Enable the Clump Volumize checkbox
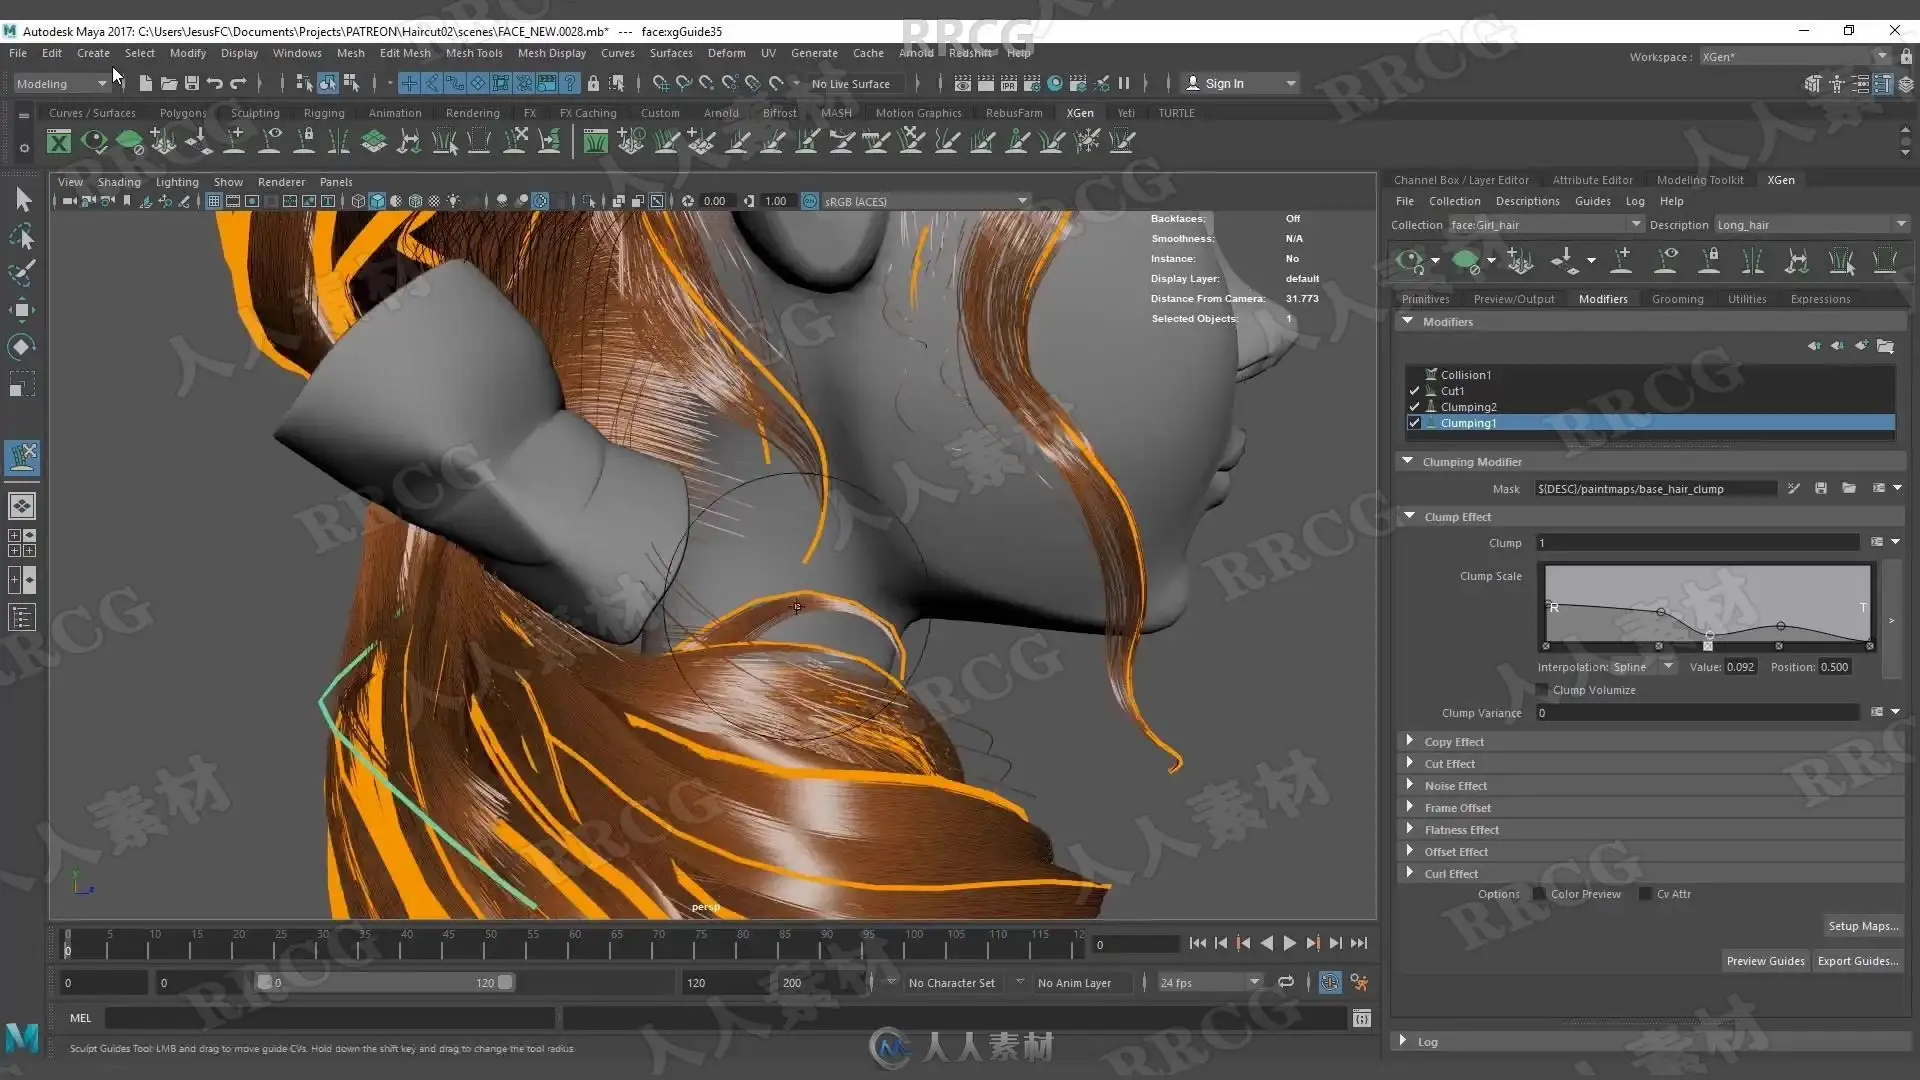The width and height of the screenshot is (1920, 1080). tap(1542, 690)
